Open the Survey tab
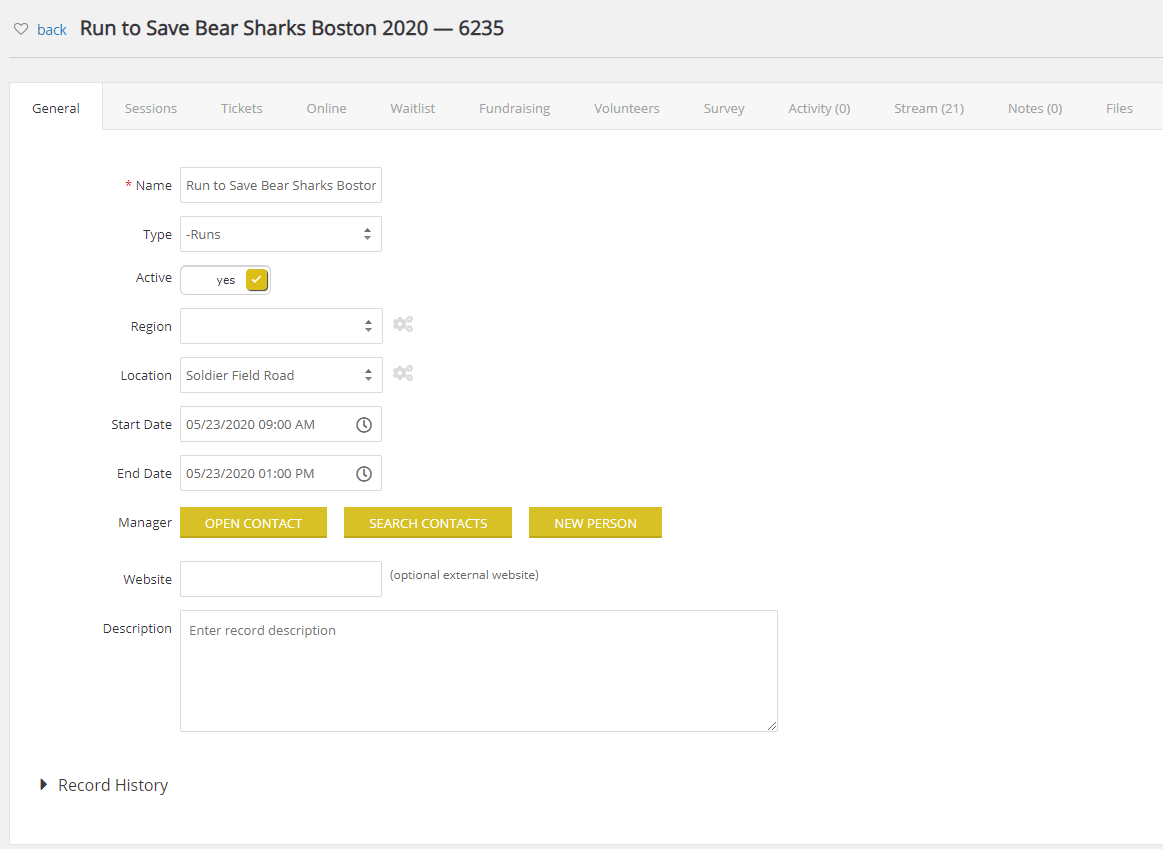Viewport: 1163px width, 849px height. 724,108
